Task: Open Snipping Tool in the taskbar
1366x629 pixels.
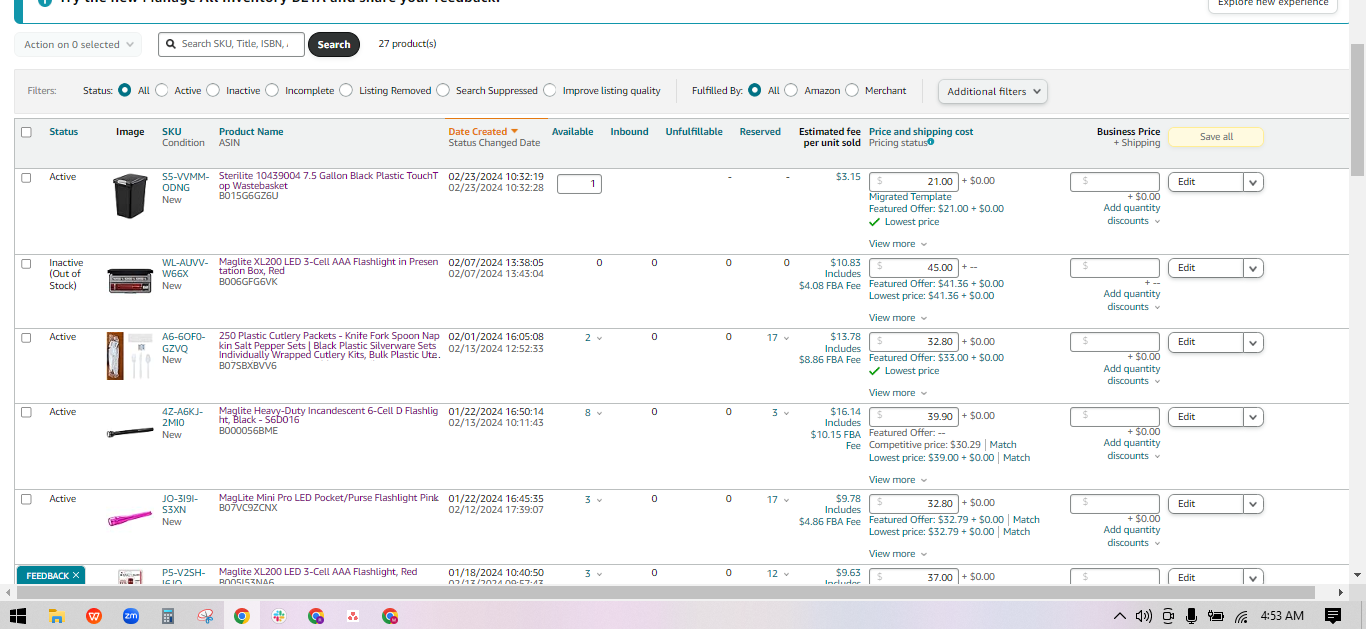Action: click(205, 616)
